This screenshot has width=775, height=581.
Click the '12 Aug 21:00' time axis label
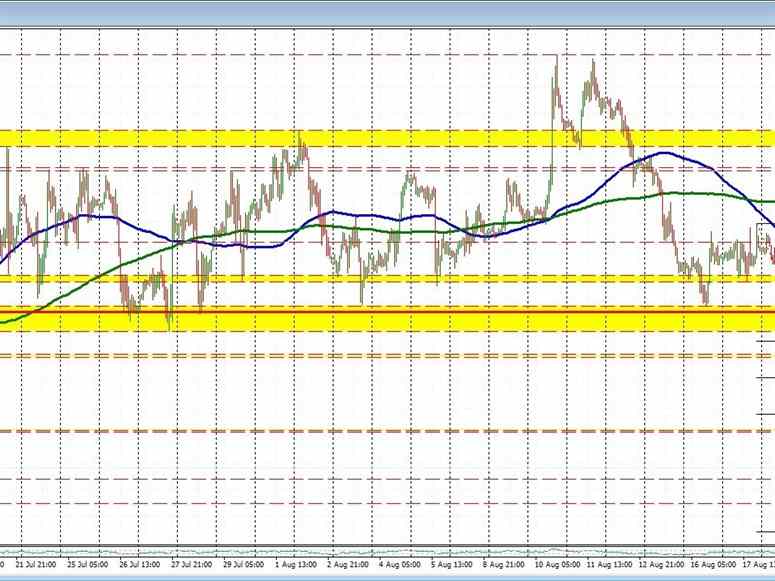pyautogui.click(x=660, y=564)
